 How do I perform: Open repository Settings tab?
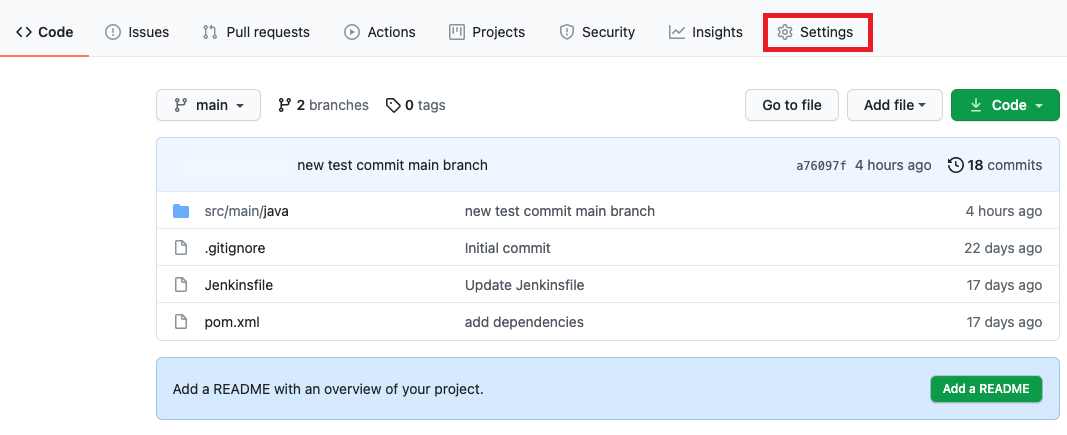815,32
